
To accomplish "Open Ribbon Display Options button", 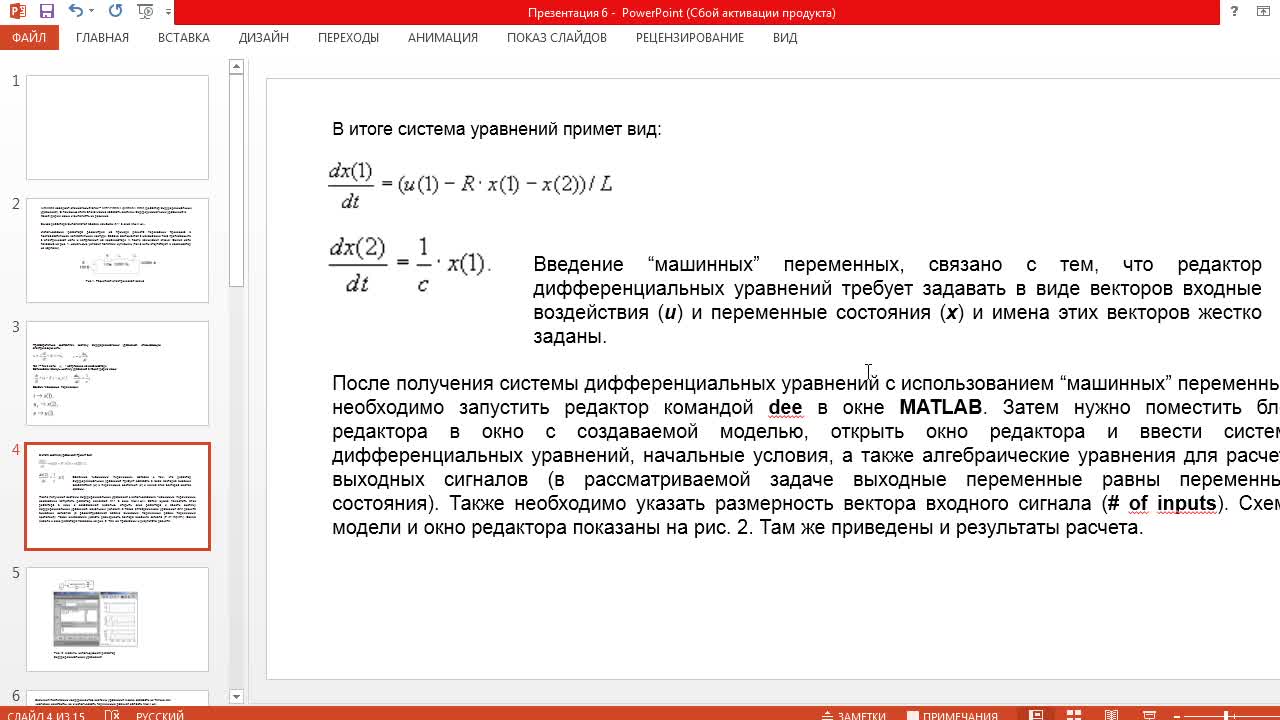I will pos(1264,12).
